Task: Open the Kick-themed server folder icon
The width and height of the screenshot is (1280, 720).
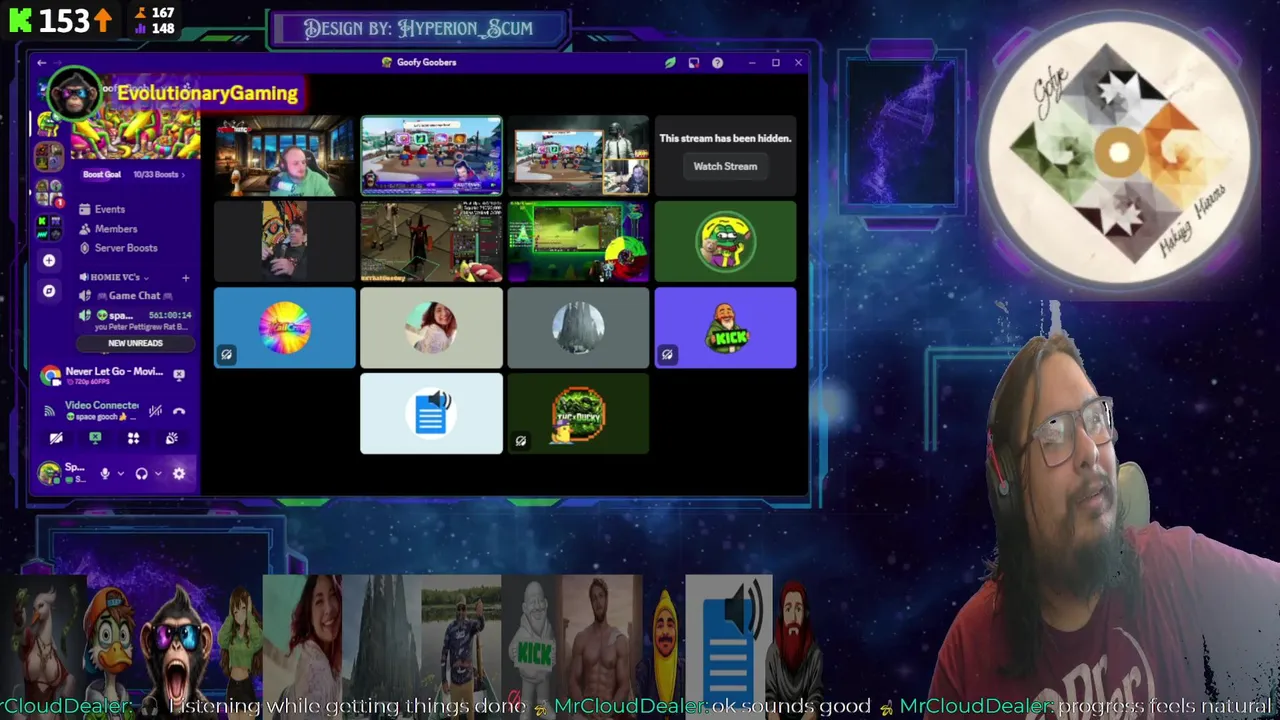Action: click(47, 227)
